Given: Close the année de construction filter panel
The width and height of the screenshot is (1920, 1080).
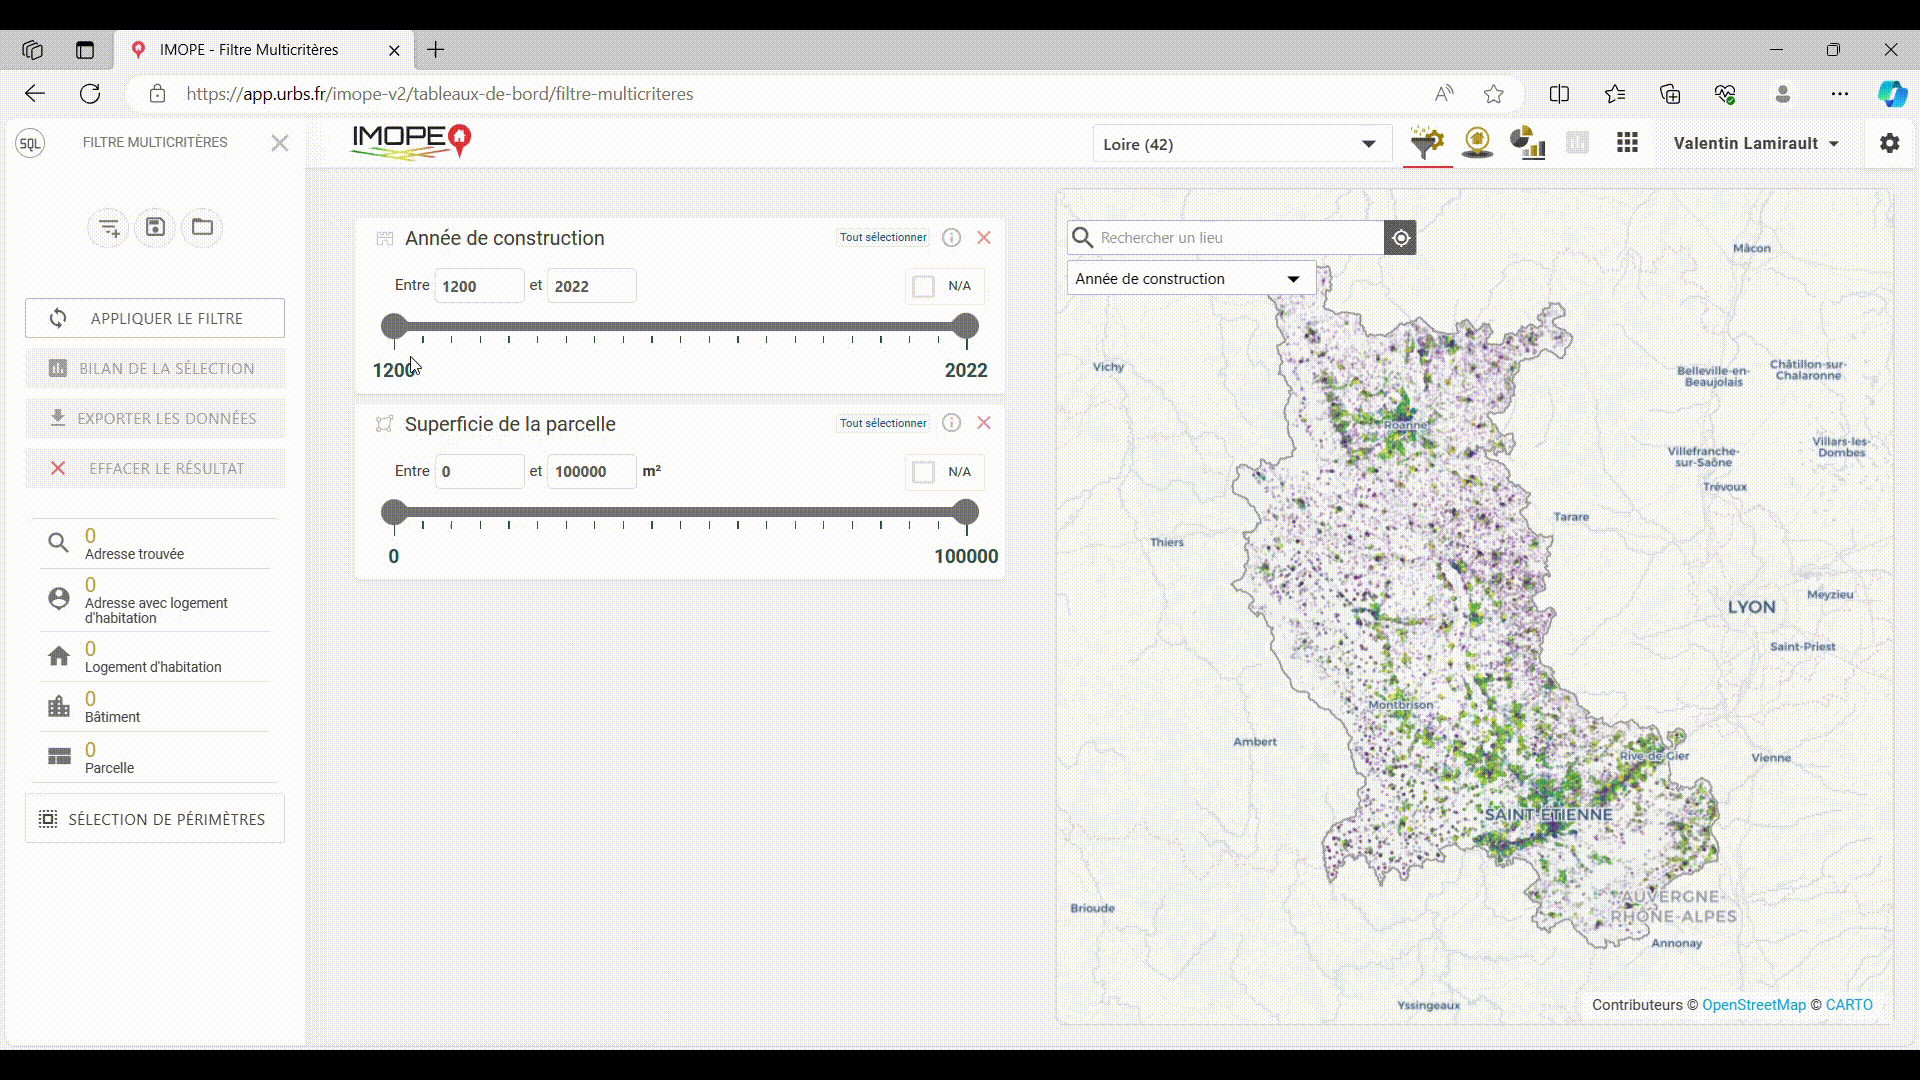Looking at the screenshot, I should pyautogui.click(x=985, y=237).
